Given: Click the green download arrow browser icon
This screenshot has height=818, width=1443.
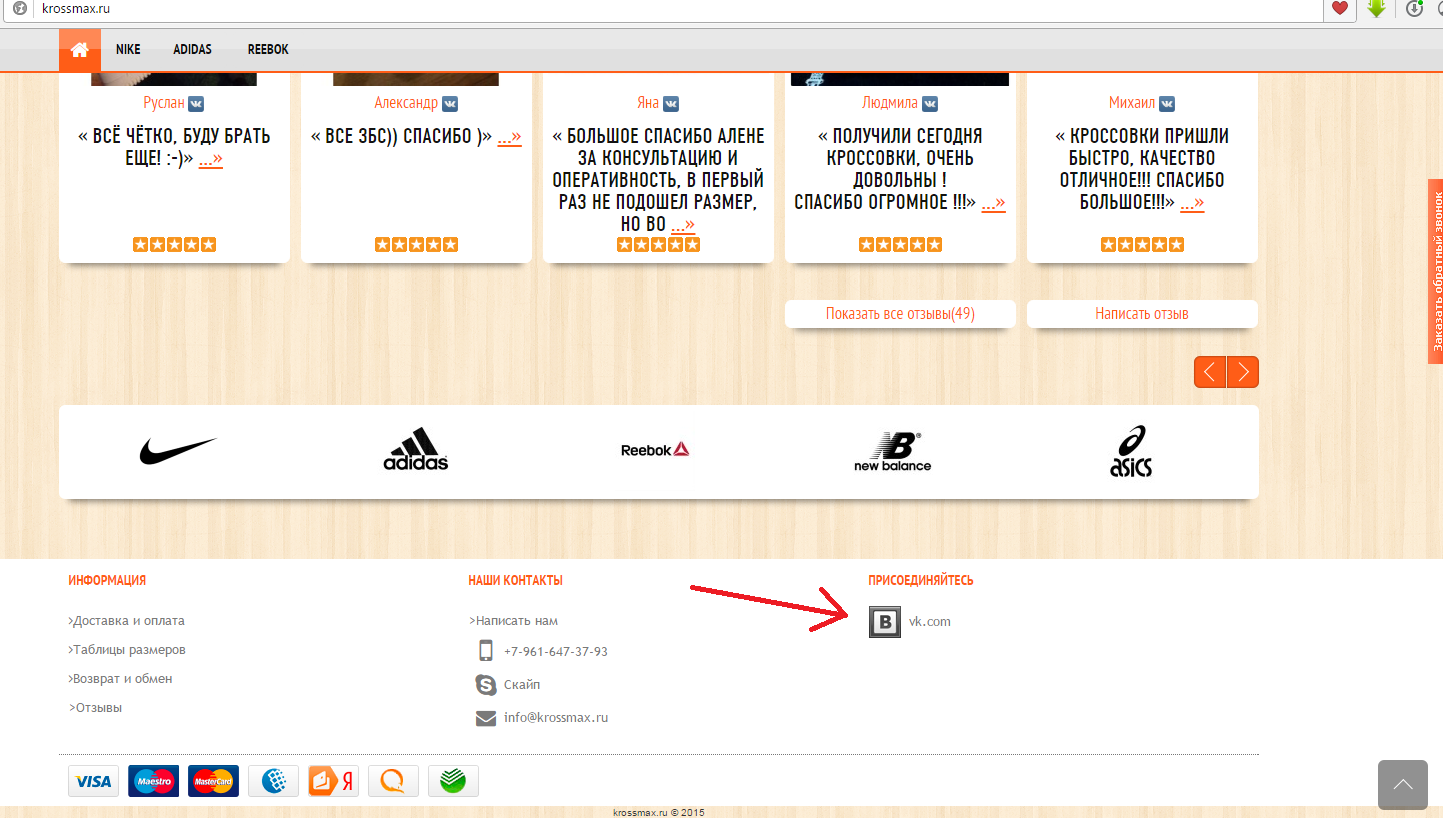Looking at the screenshot, I should point(1377,9).
